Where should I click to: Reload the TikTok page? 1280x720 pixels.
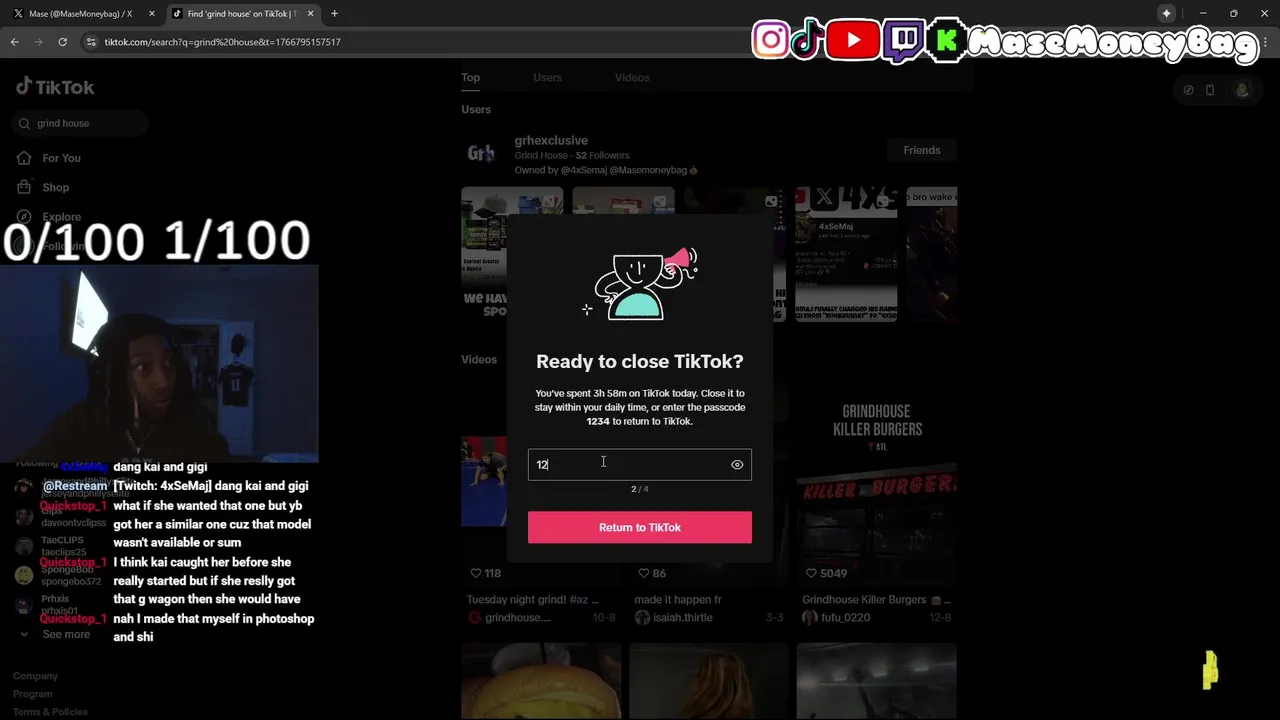pos(62,42)
